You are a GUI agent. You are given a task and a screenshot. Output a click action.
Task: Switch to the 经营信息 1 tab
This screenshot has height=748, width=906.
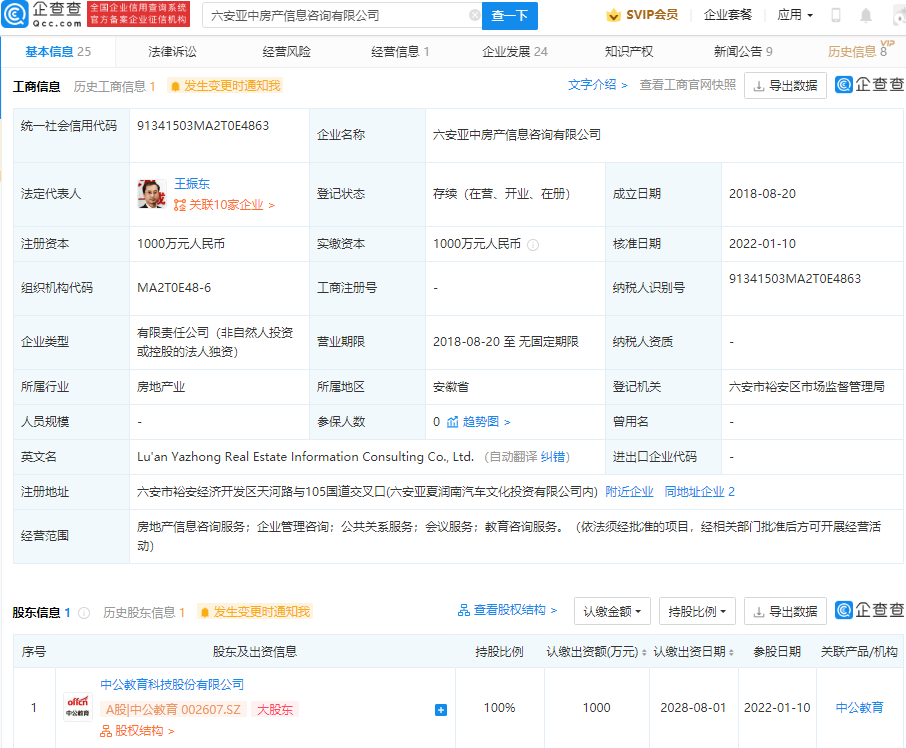[x=400, y=52]
